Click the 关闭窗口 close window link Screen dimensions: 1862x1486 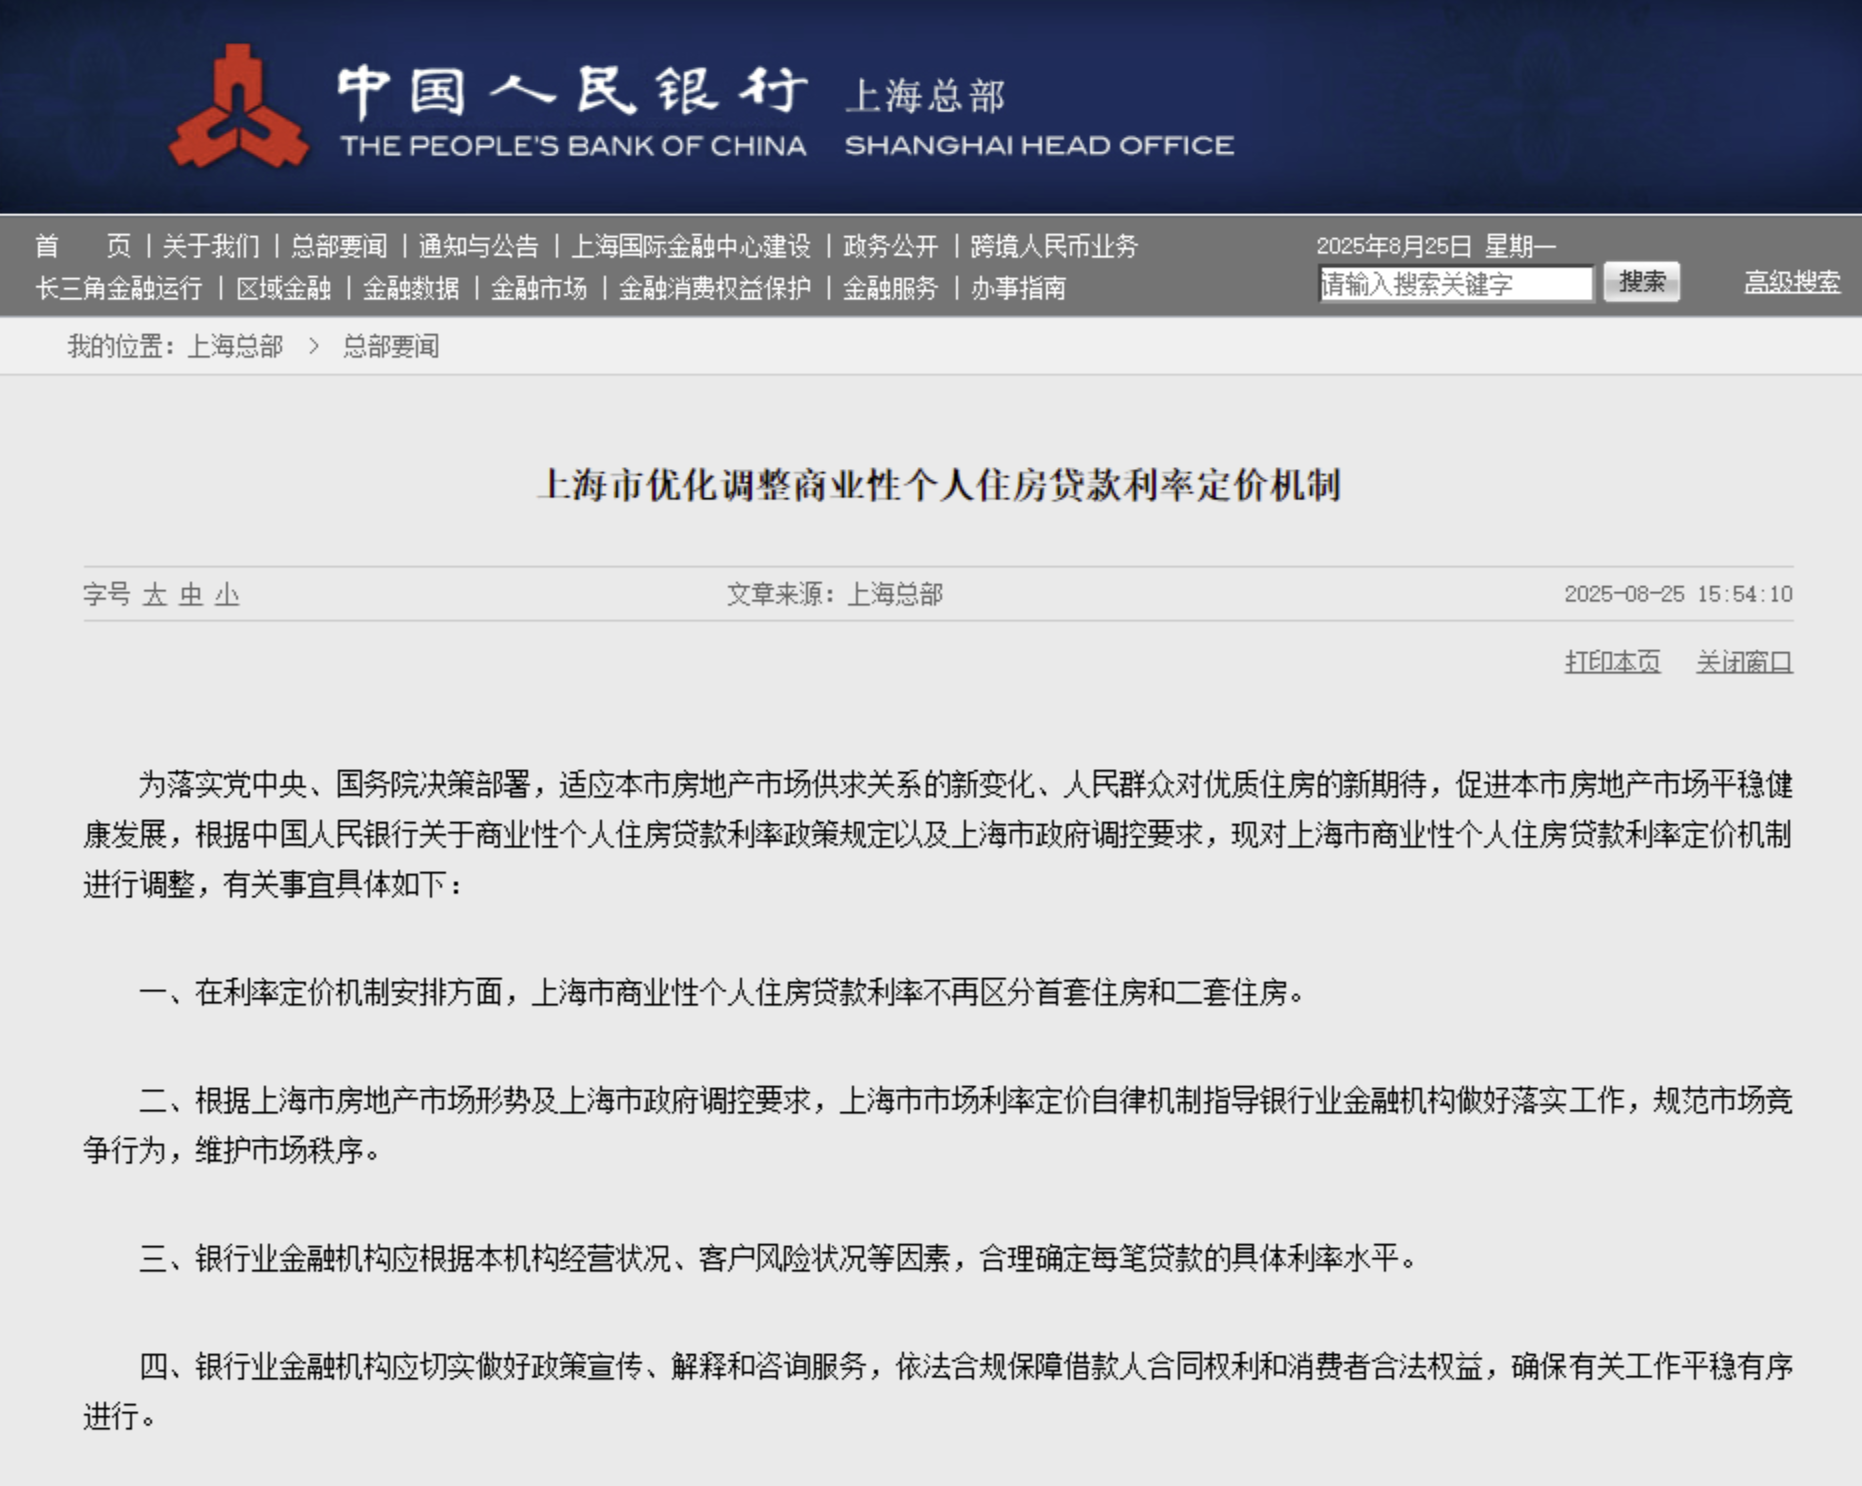(1745, 662)
